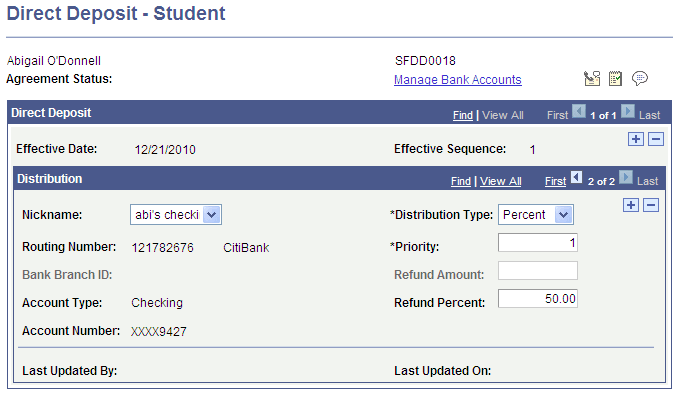Click the Refund Percent field
Image resolution: width=677 pixels, height=394 pixels.
(538, 299)
